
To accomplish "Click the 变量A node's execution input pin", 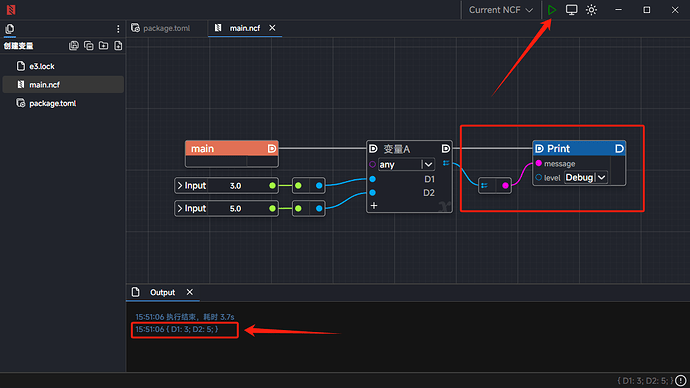I will 373,149.
